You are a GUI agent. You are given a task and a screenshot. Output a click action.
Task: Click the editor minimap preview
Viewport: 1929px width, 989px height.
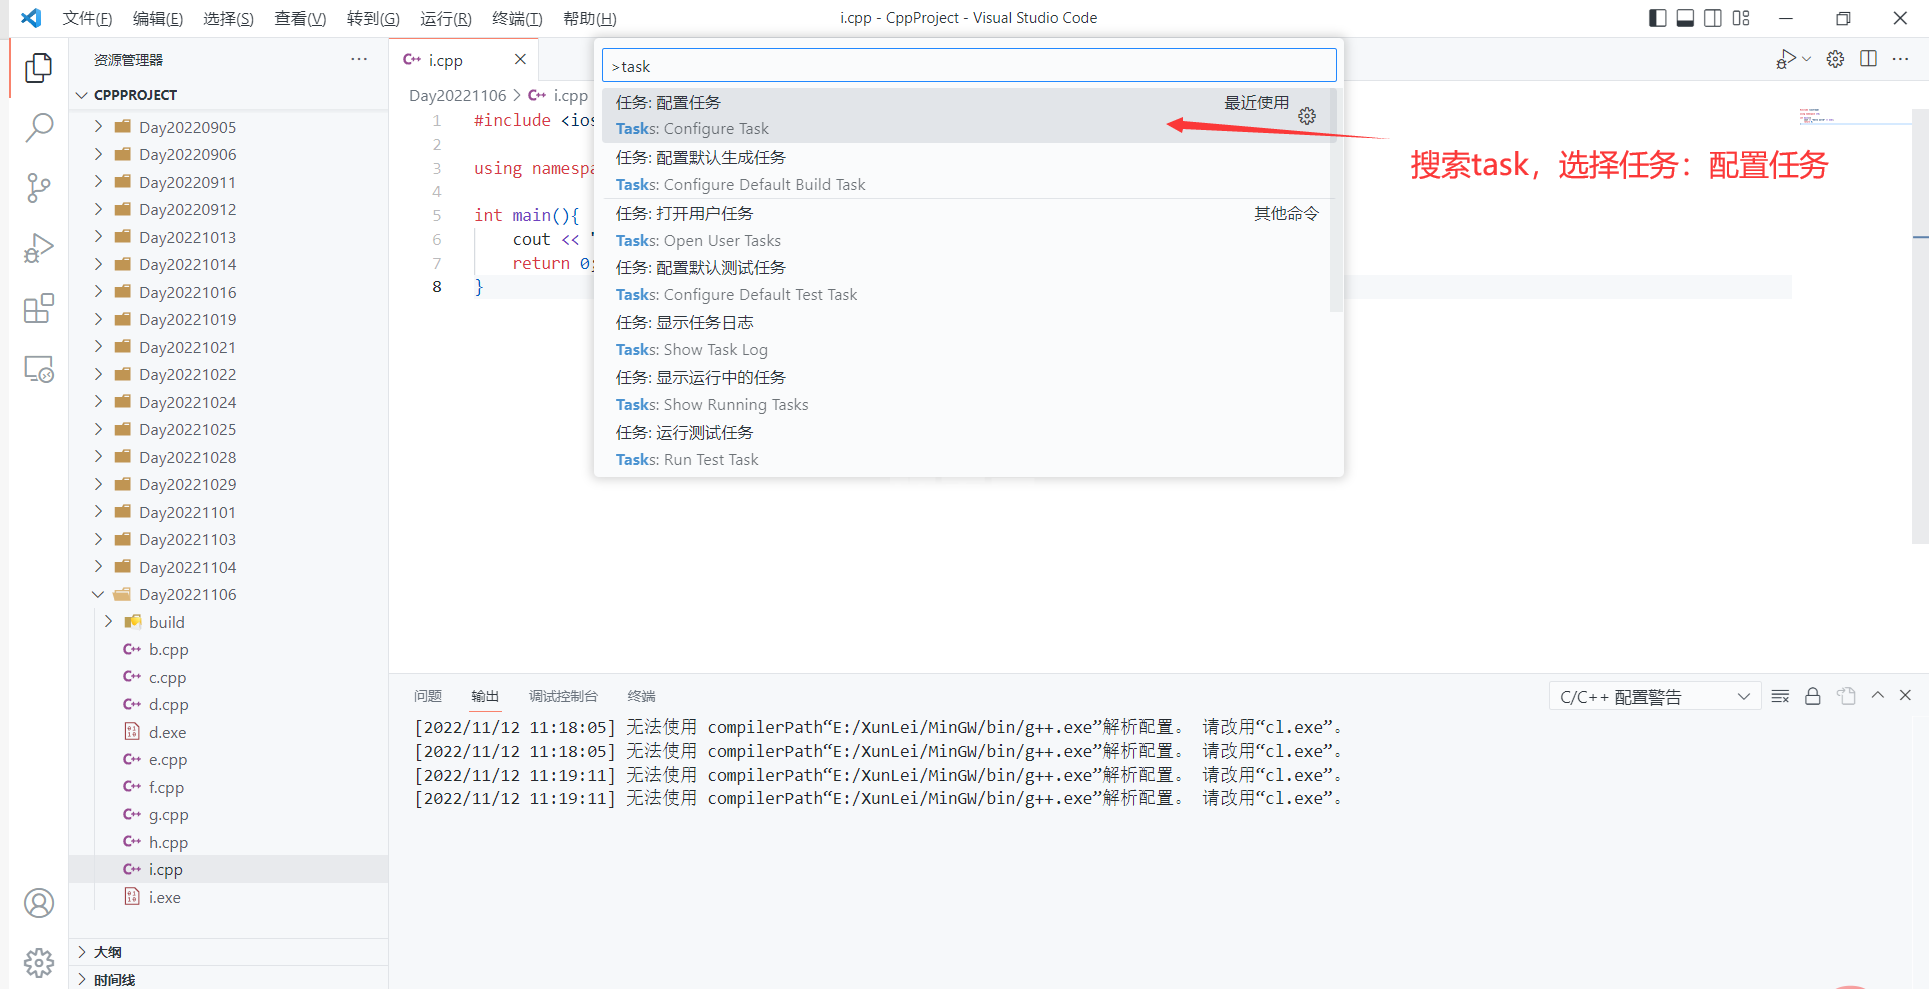coord(1817,116)
